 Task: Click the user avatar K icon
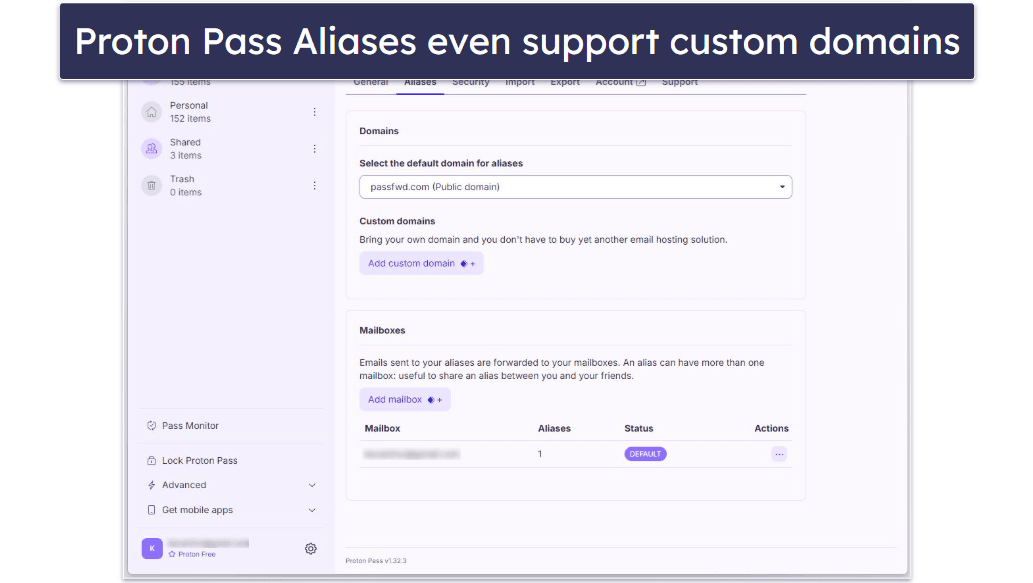point(152,548)
